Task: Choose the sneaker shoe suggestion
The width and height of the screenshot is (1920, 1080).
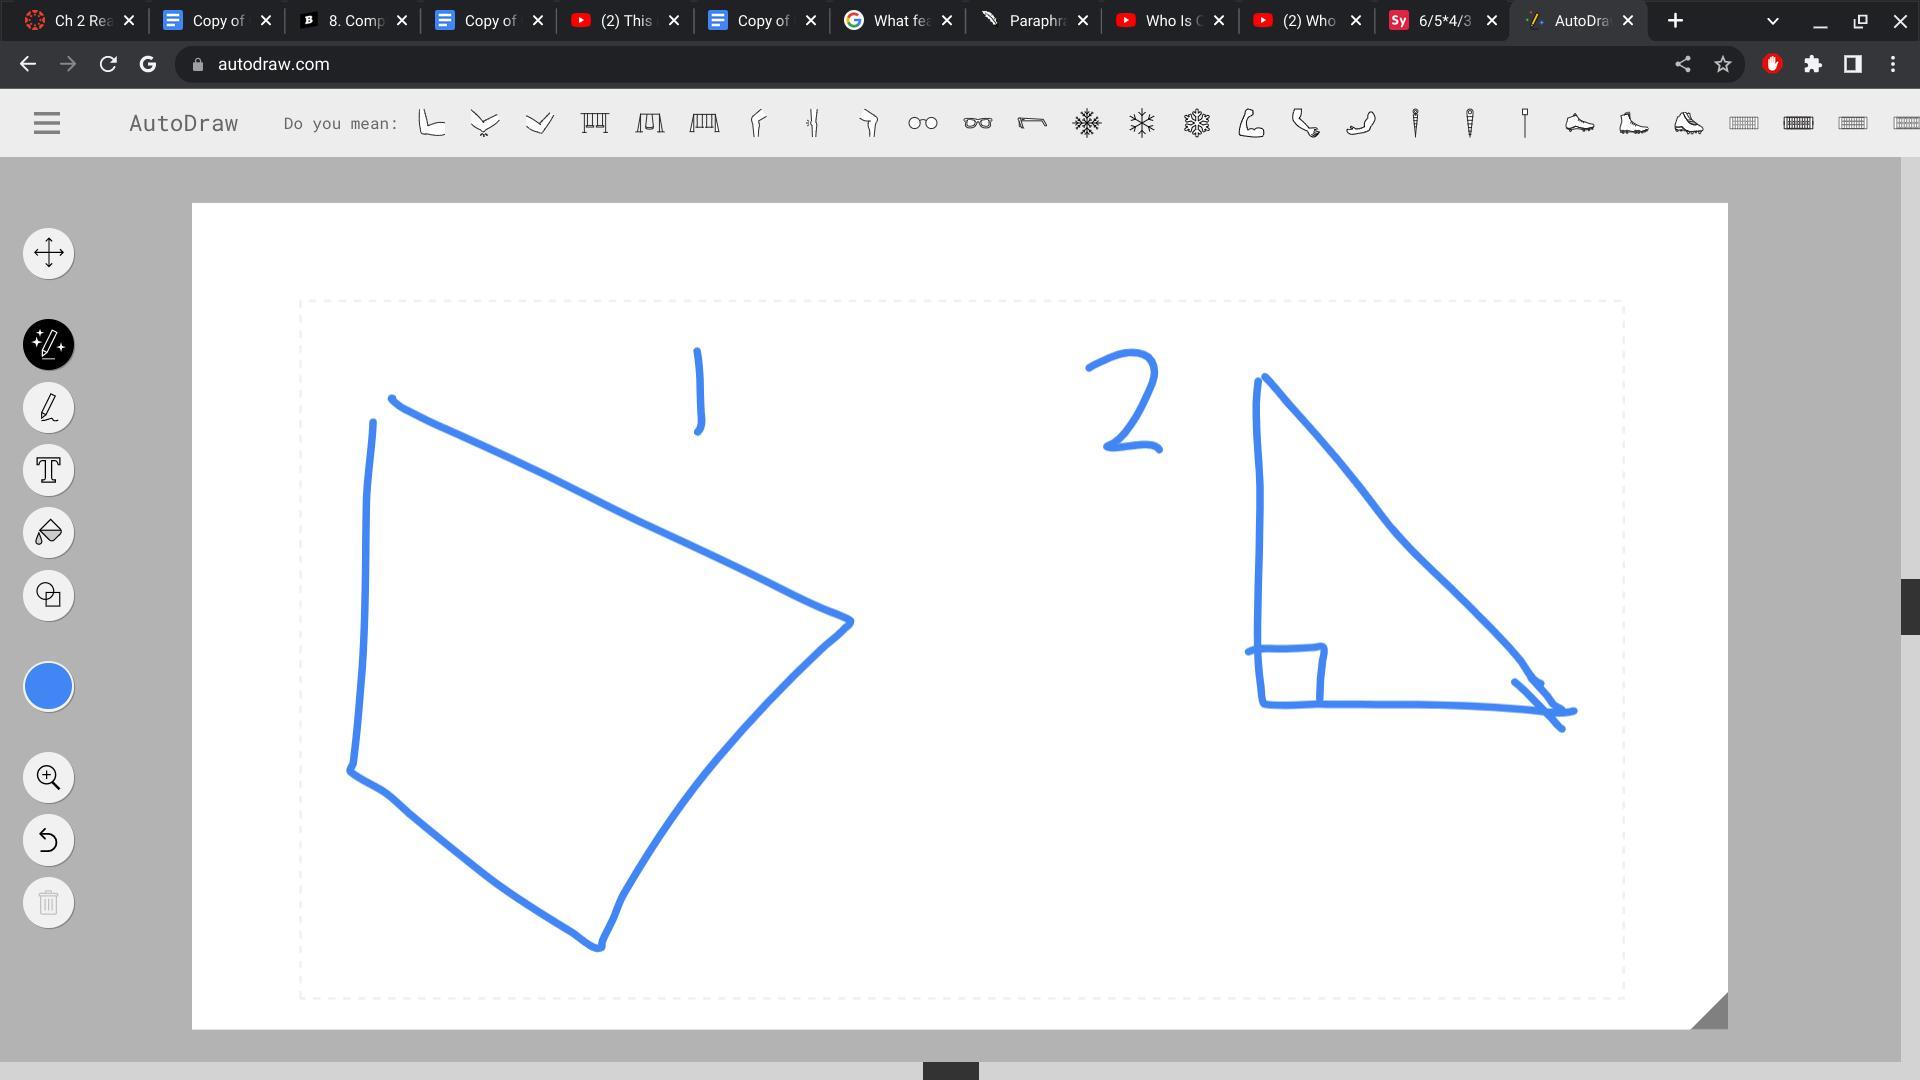Action: 1579,123
